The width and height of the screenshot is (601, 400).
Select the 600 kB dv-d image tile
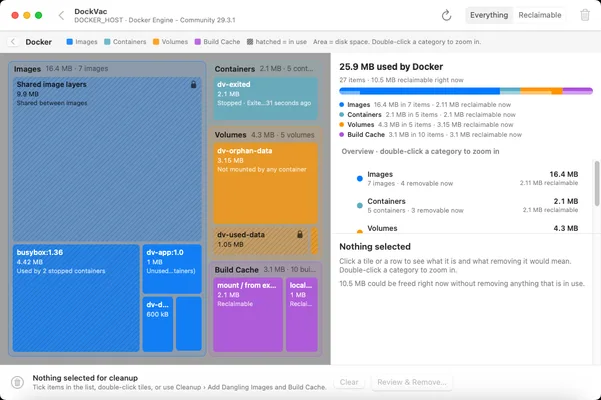tap(158, 324)
